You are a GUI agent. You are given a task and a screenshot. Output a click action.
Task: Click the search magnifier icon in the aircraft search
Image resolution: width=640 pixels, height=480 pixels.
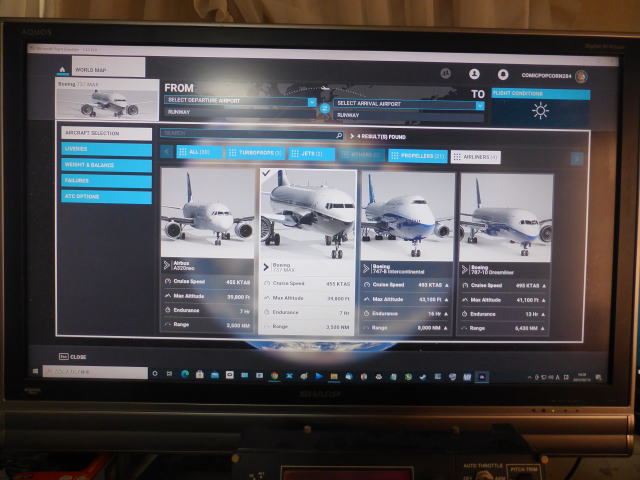(339, 134)
